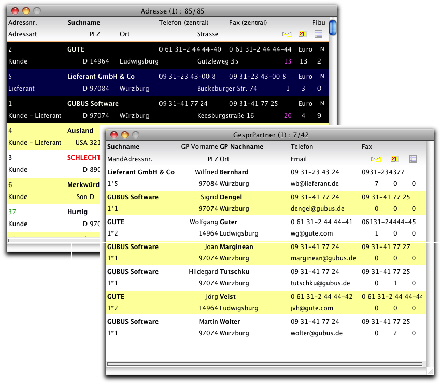This screenshot has width=448, height=388.
Task: Click Suchname column header in Adresse window
Action: tap(84, 23)
